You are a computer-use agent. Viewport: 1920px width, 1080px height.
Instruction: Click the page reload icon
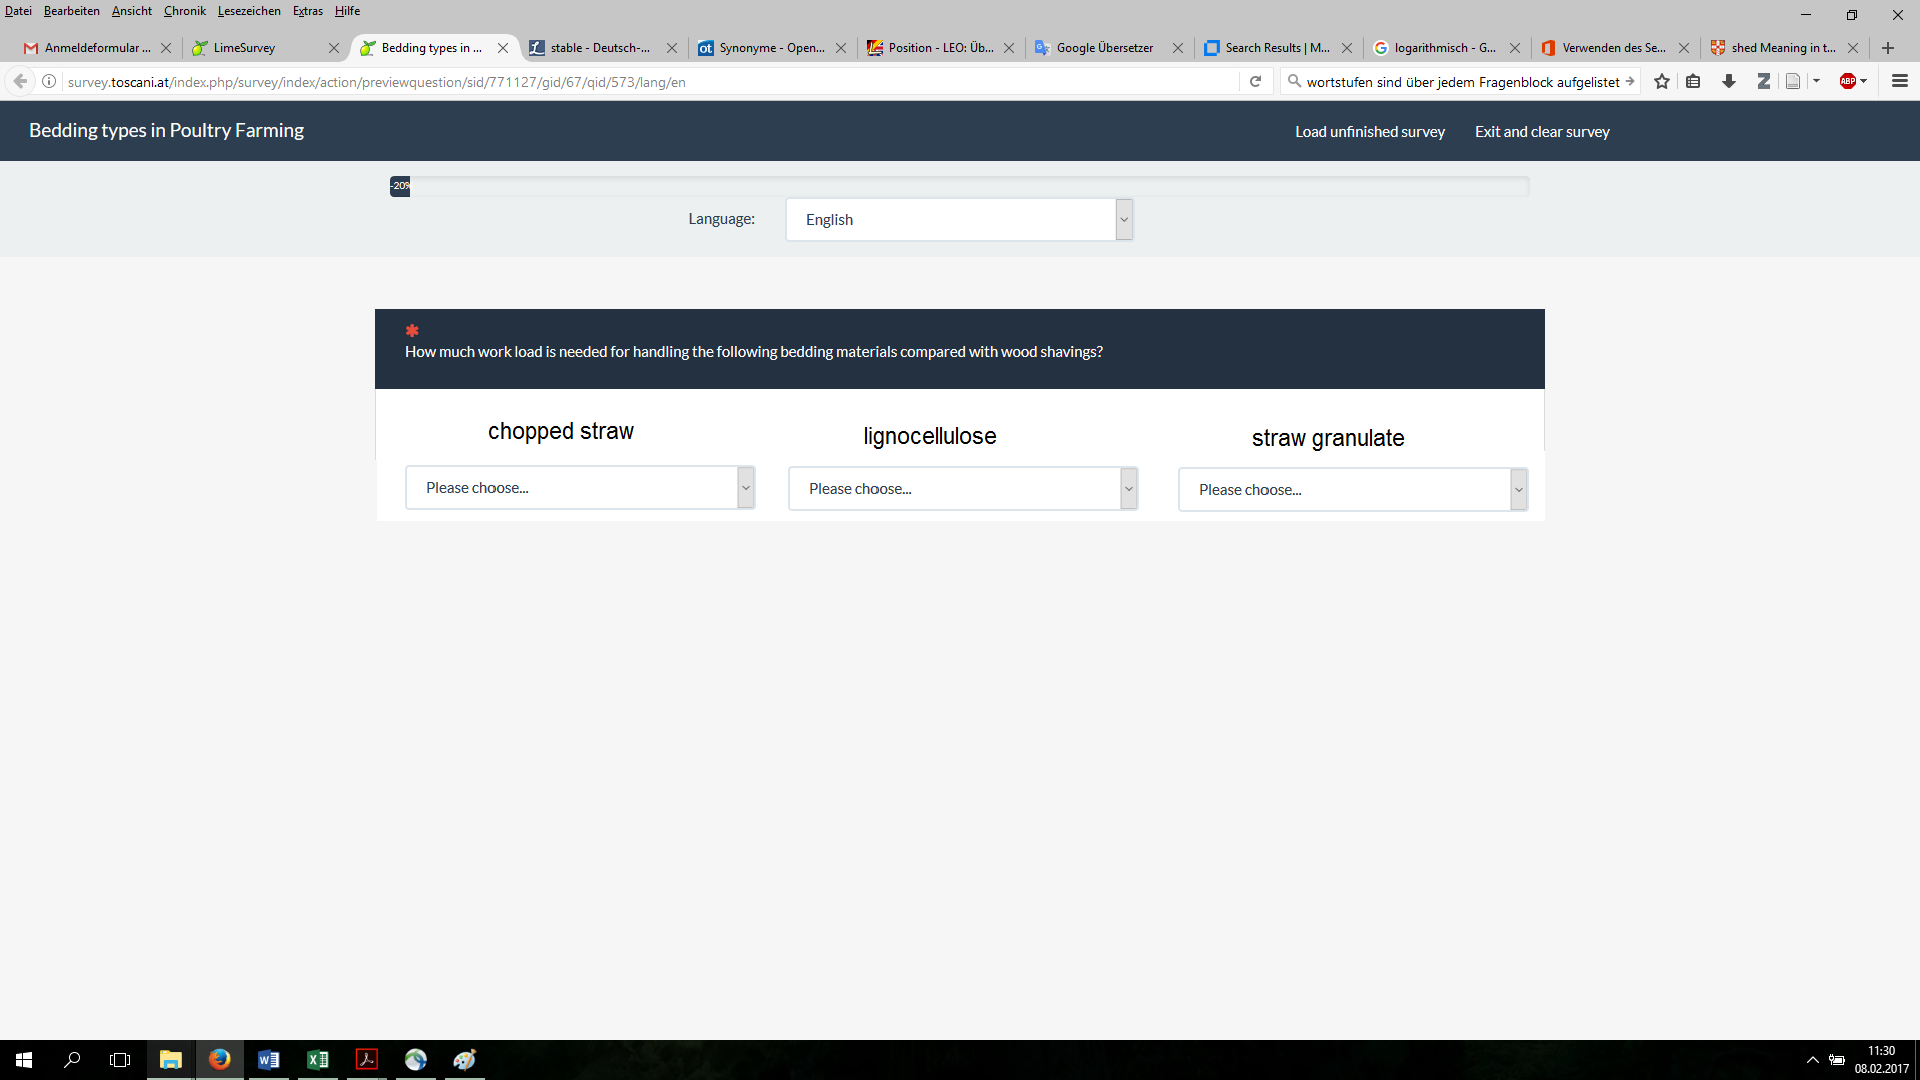[1255, 82]
